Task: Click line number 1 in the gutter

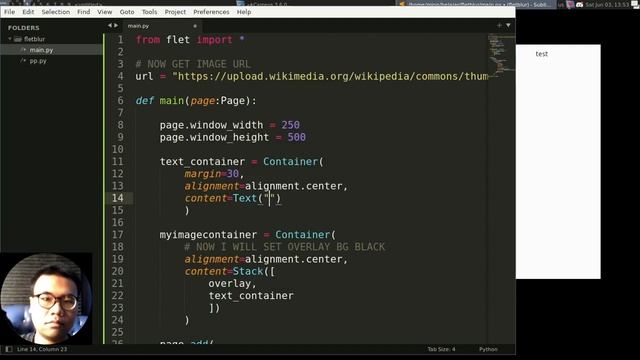Action: point(120,40)
